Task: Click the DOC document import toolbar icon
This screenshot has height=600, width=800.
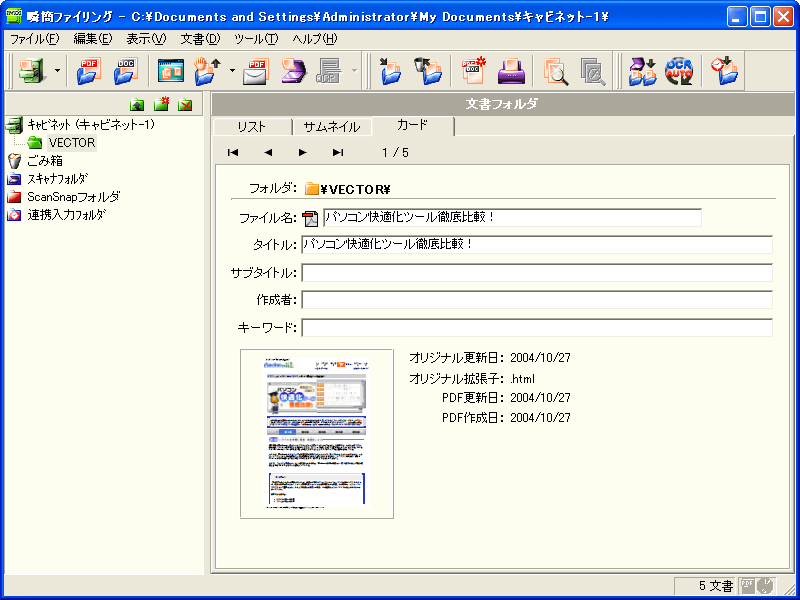Action: click(x=125, y=71)
